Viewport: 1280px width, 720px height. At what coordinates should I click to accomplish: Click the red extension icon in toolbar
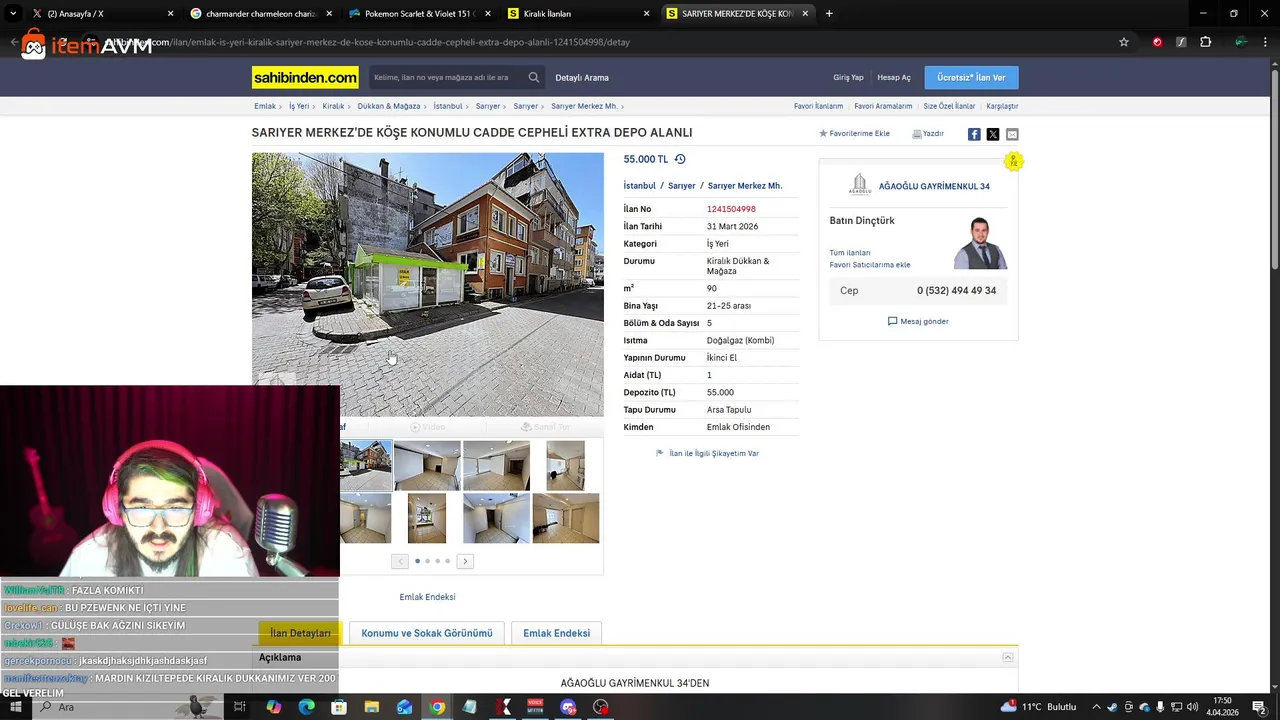pos(1157,42)
